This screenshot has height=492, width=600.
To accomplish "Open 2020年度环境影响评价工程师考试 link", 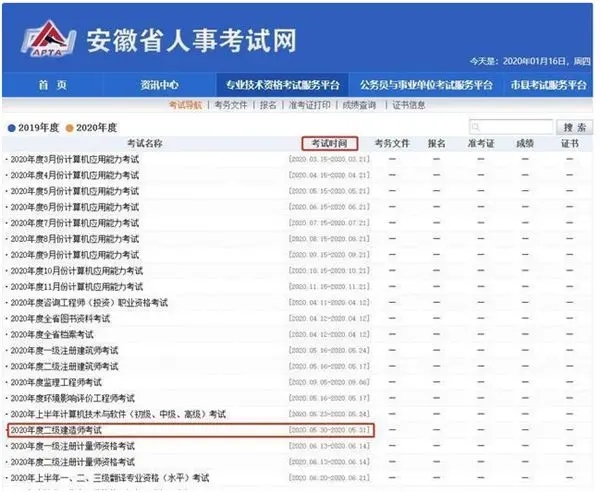I will 73,399.
